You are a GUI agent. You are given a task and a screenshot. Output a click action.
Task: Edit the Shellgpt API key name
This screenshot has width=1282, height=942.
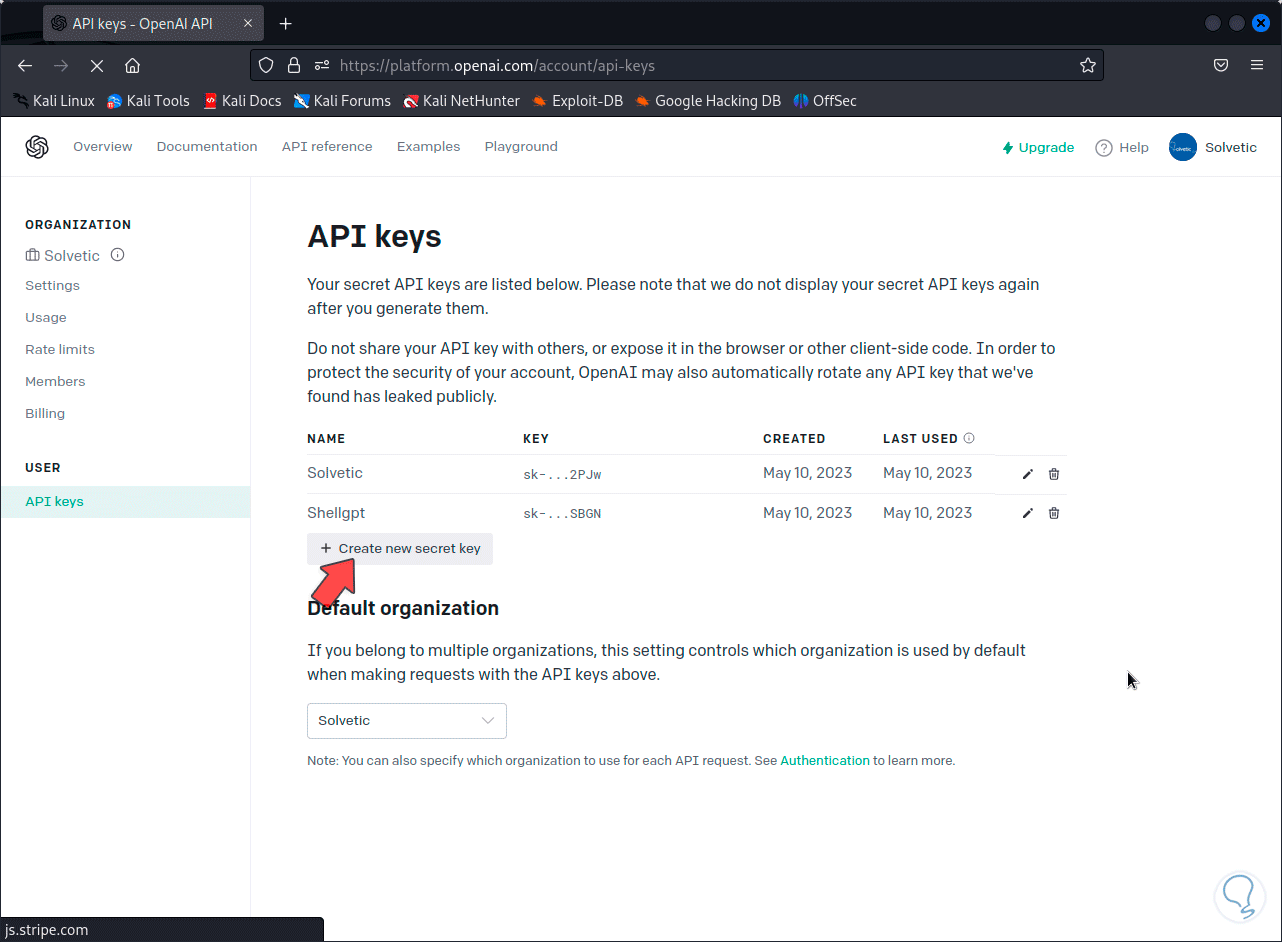click(x=1027, y=513)
